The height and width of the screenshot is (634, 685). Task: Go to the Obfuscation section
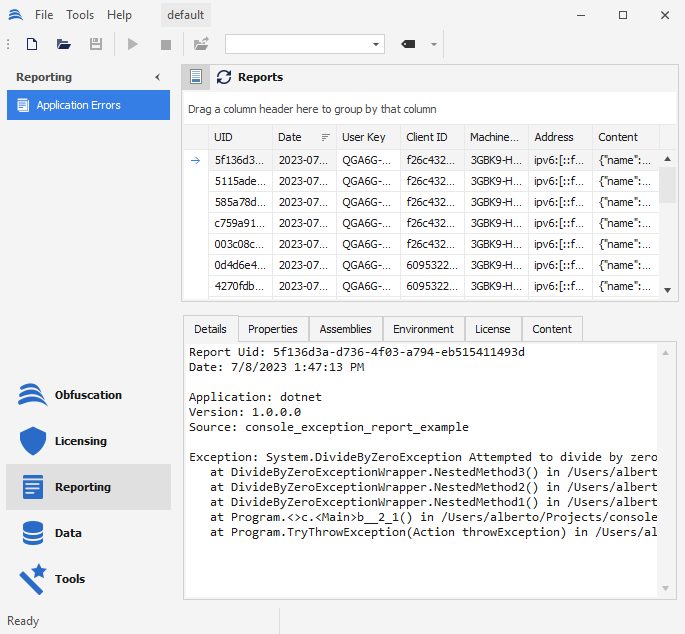[88, 395]
